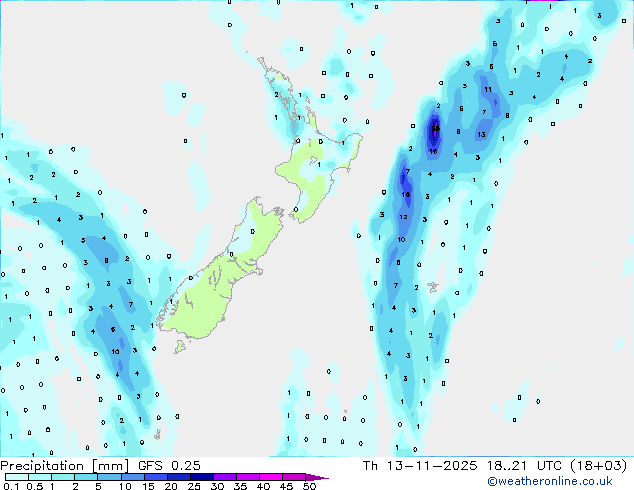Open the weatheronline.co.uk copyright link
Image resolution: width=634 pixels, height=490 pixels.
pyautogui.click(x=550, y=481)
